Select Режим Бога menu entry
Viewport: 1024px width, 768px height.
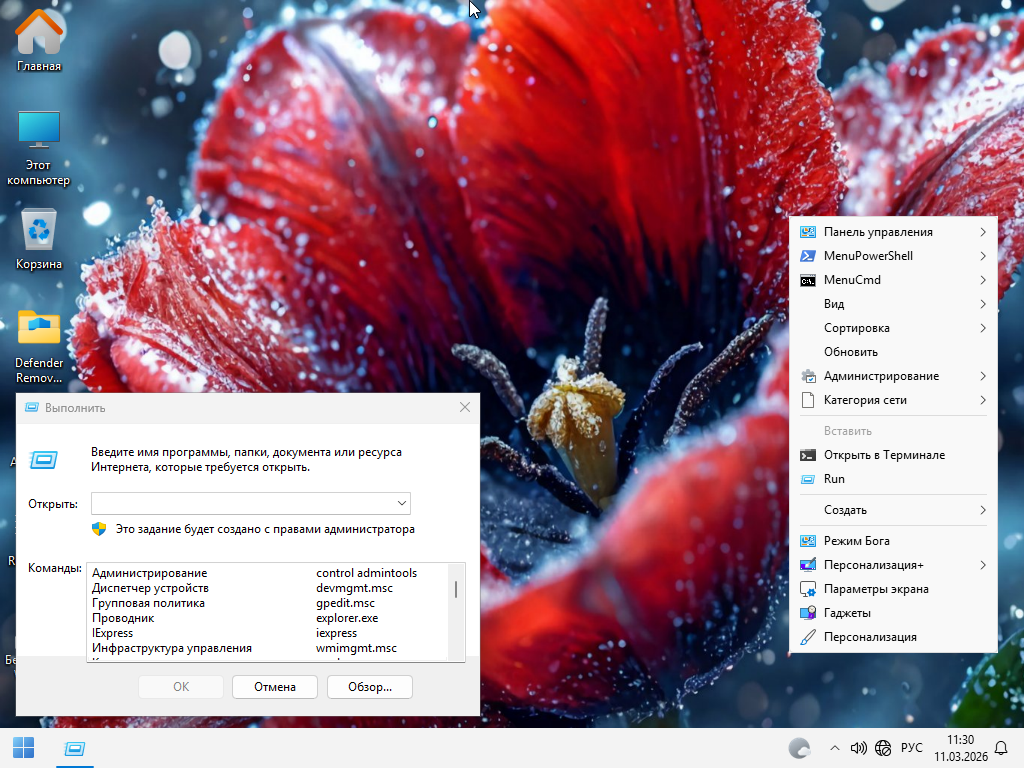tap(856, 541)
